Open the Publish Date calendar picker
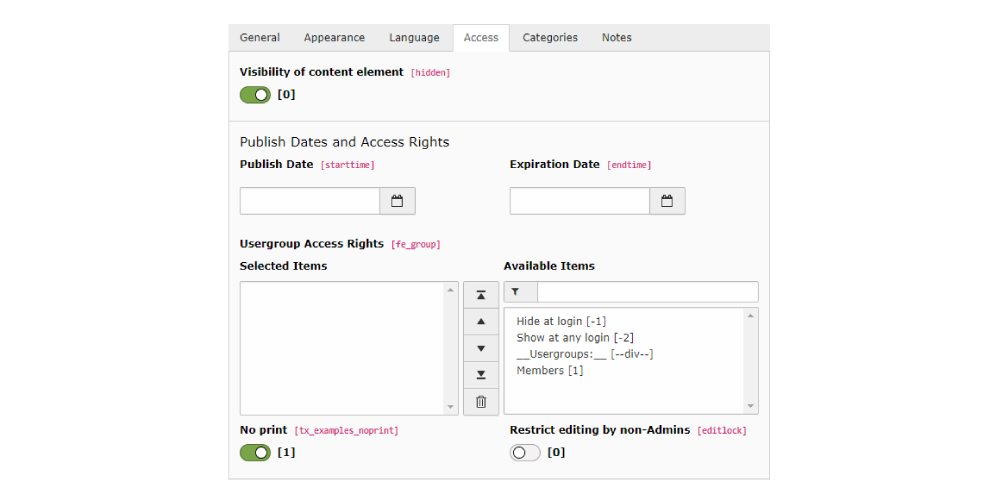 (397, 201)
